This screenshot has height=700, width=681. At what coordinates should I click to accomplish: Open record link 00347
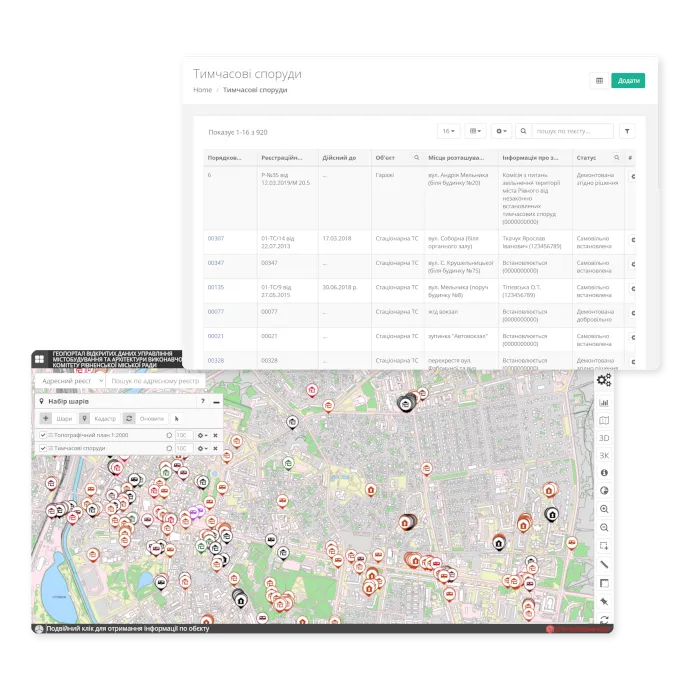click(216, 263)
